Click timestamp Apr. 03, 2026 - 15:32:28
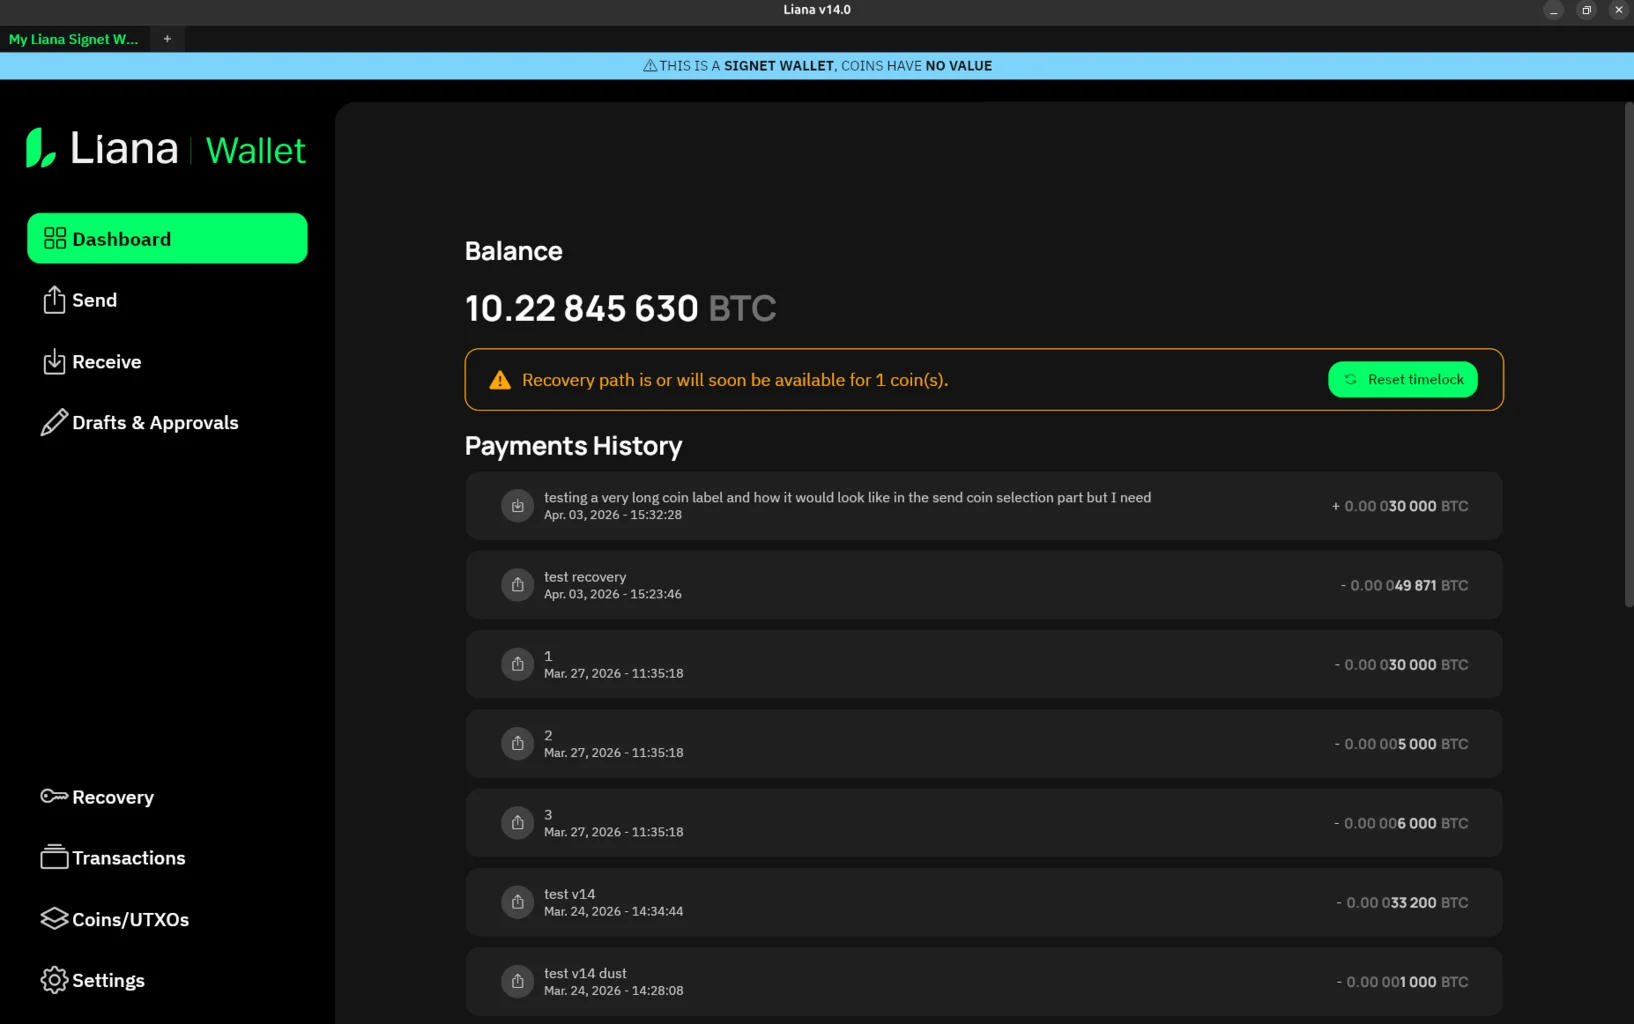 [x=613, y=515]
